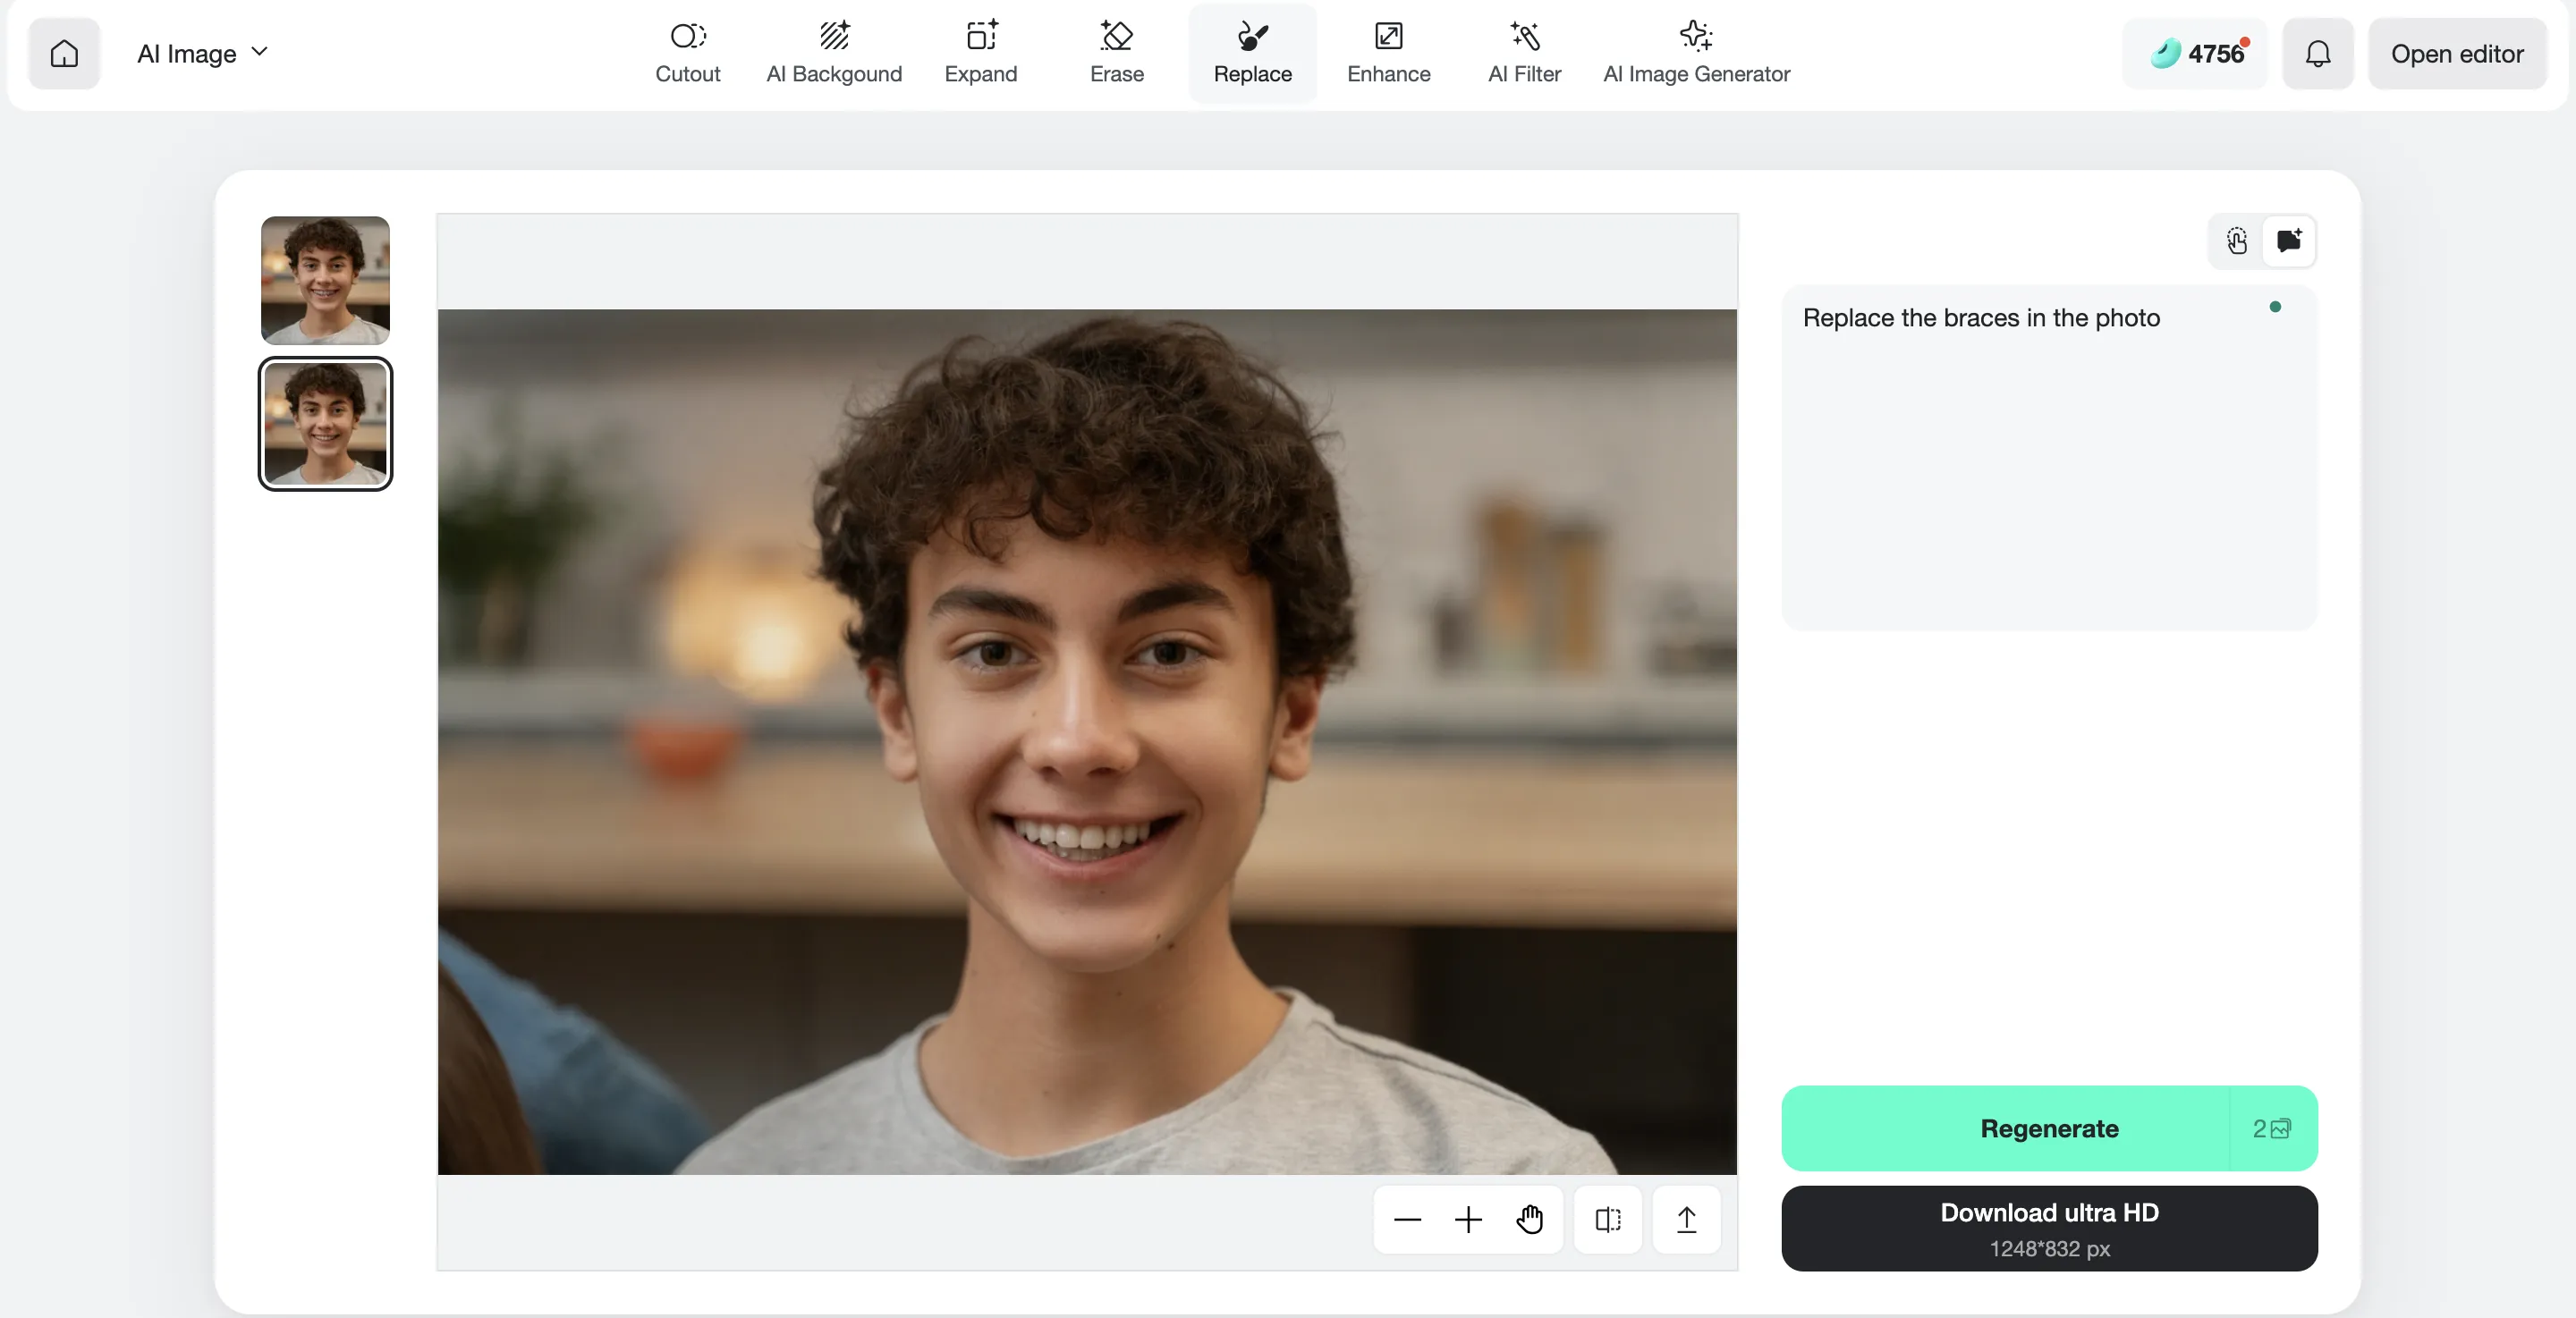Viewport: 2576px width, 1318px height.
Task: Switch to tap-to-select mode in chat panel
Action: [2238, 241]
